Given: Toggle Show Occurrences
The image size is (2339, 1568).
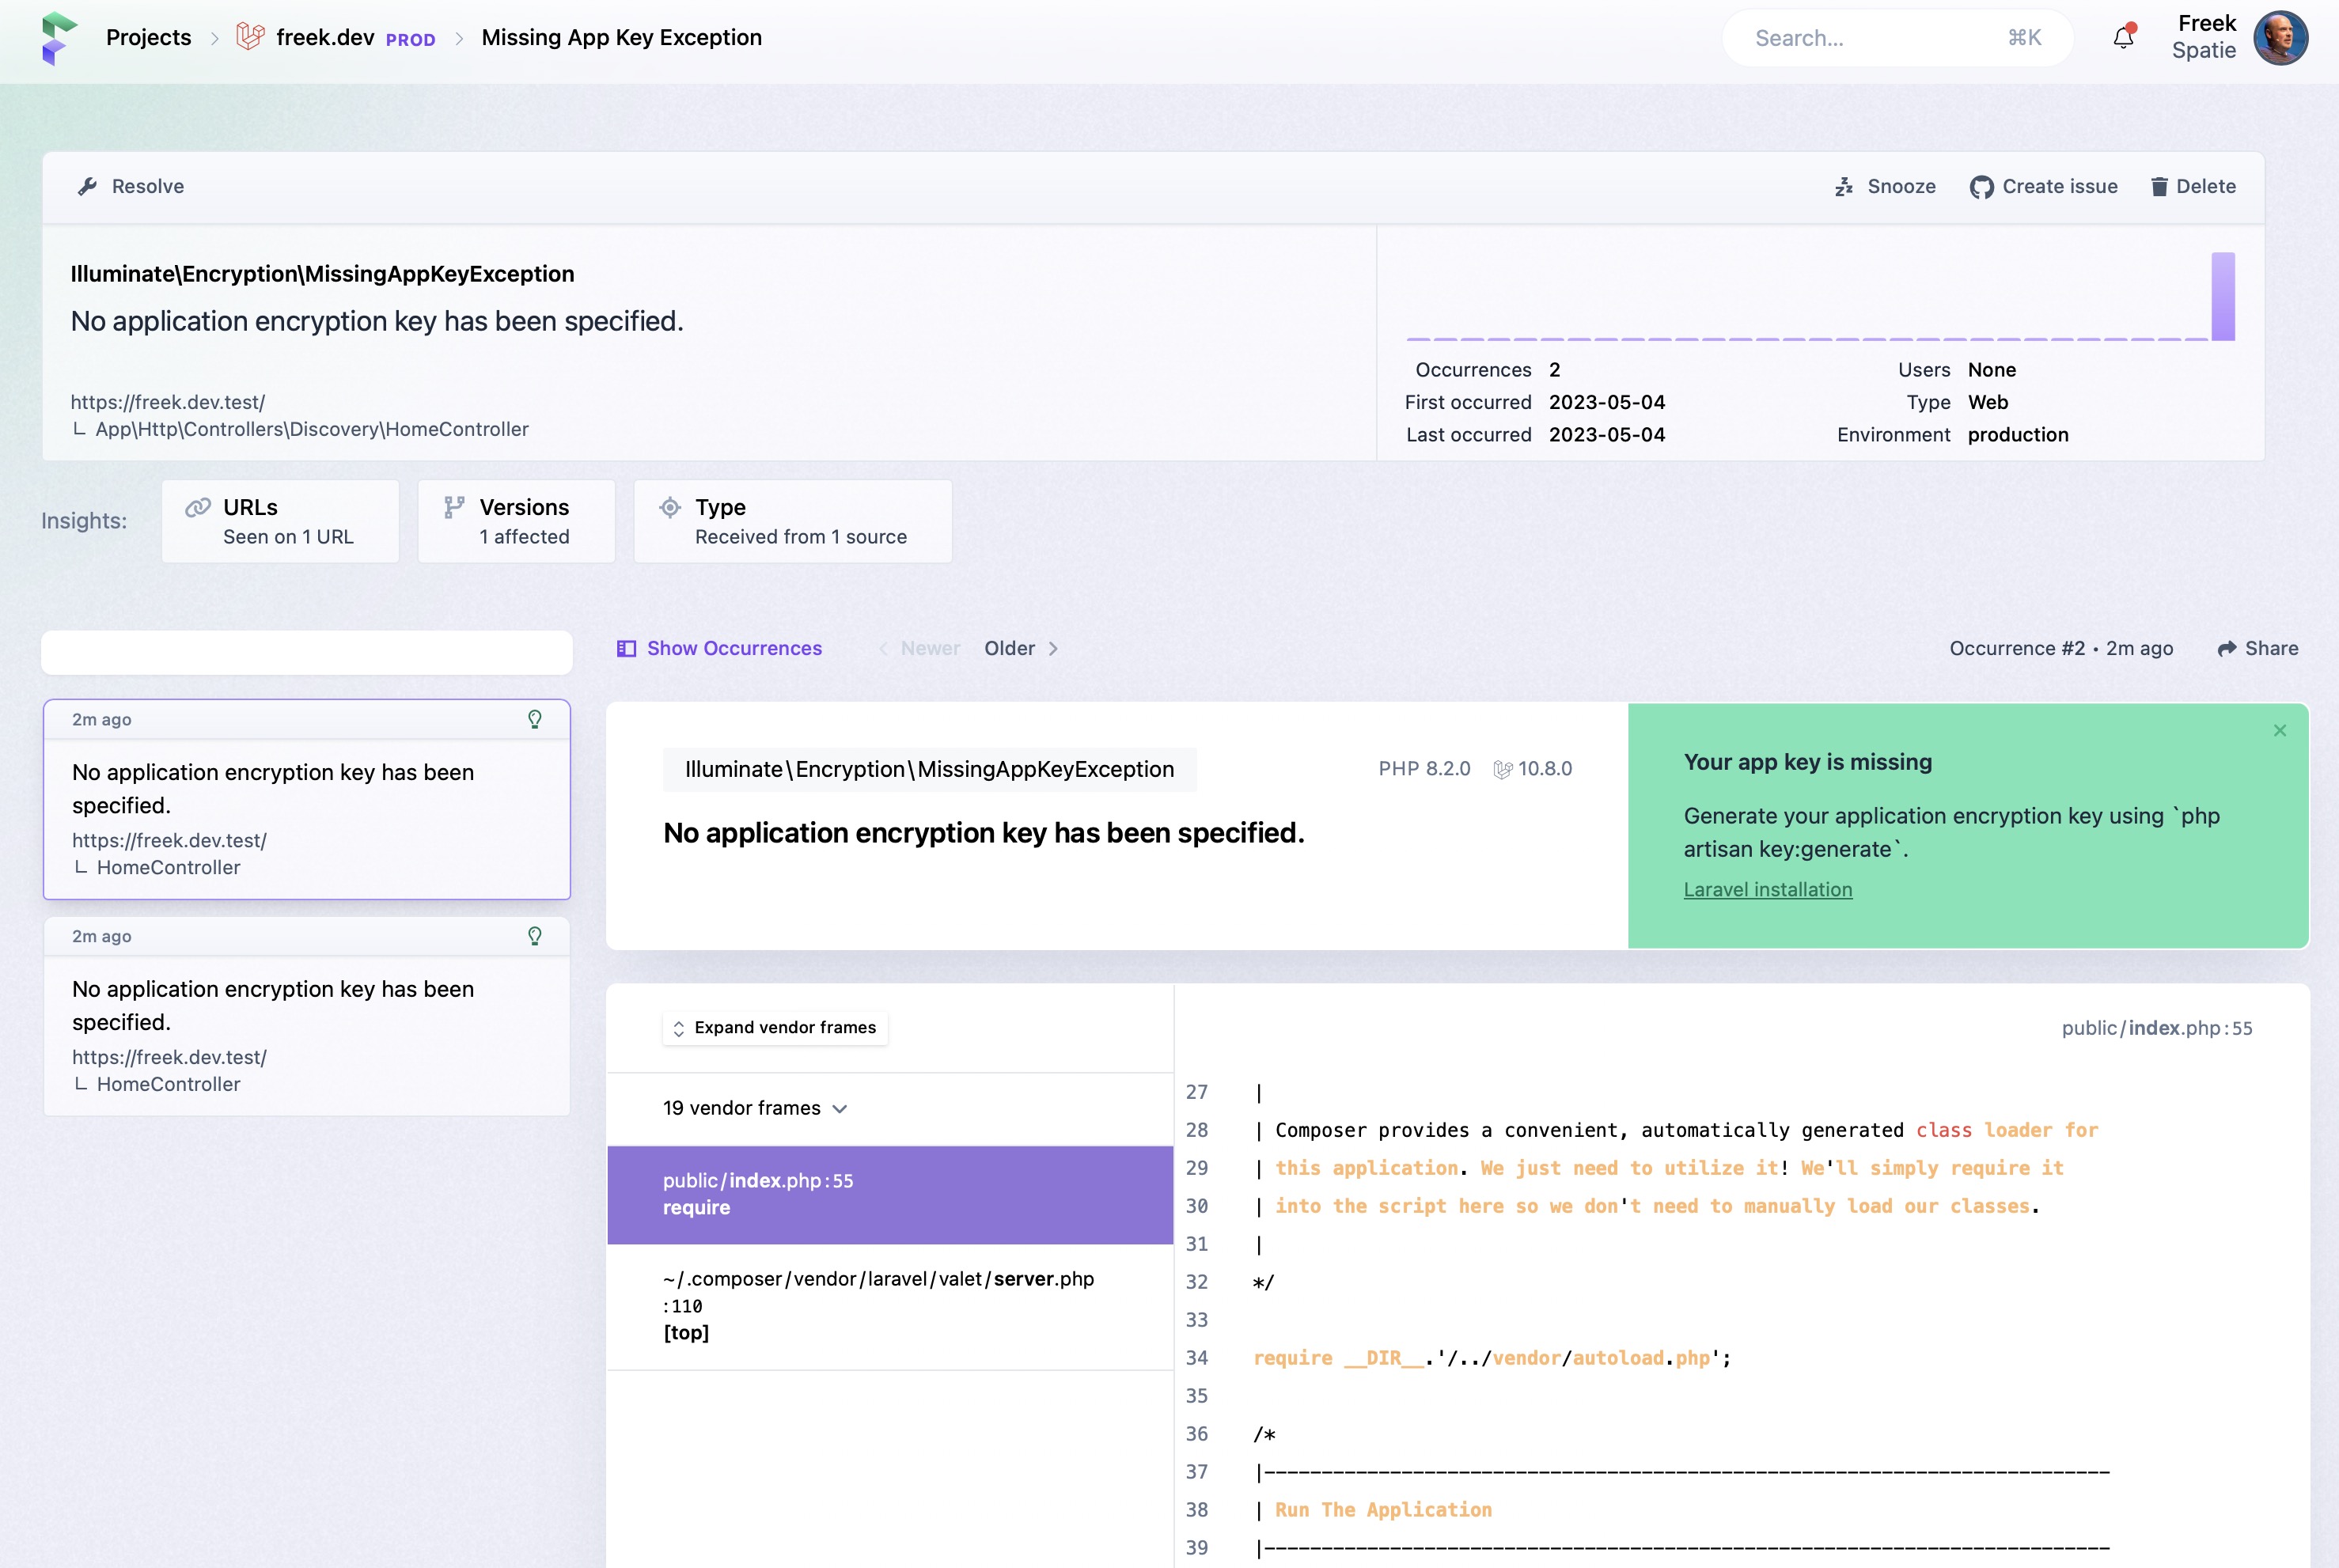Looking at the screenshot, I should 720,649.
